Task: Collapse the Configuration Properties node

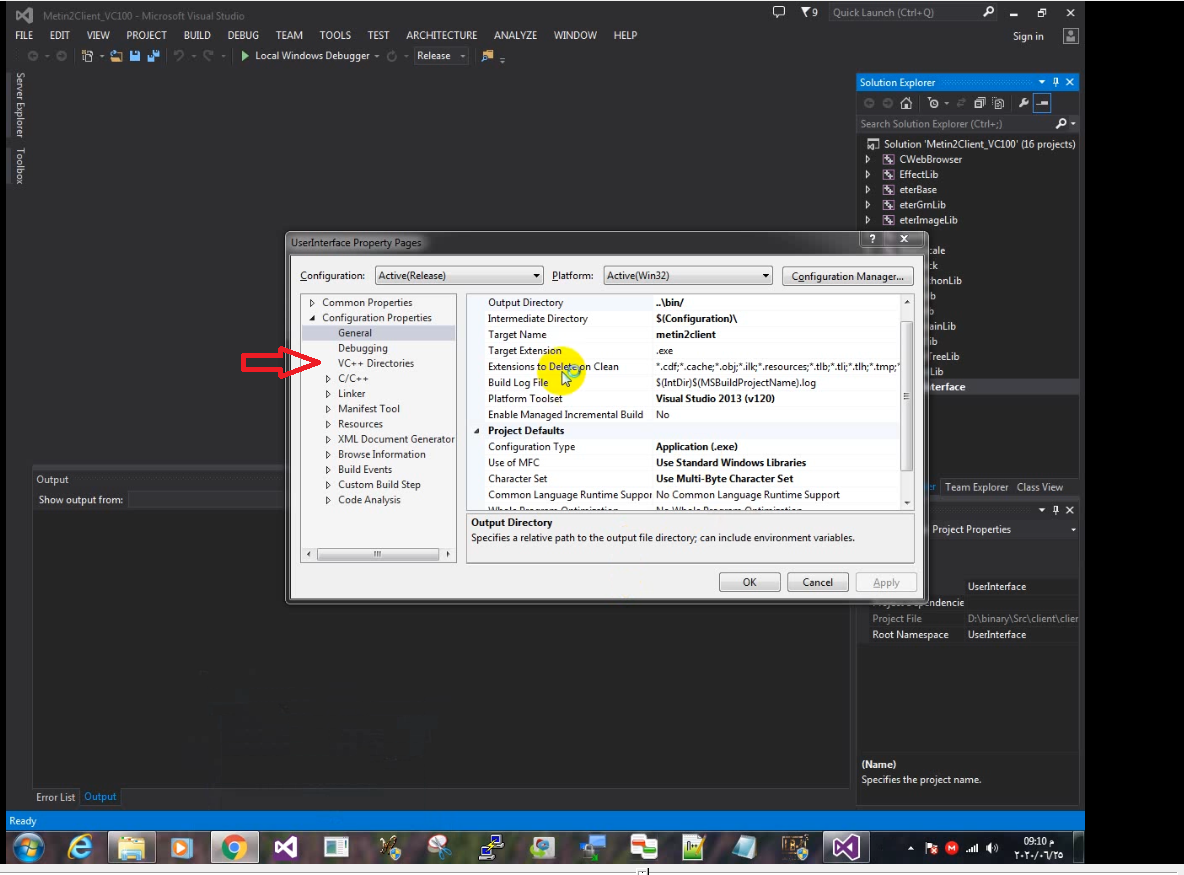Action: [x=312, y=318]
